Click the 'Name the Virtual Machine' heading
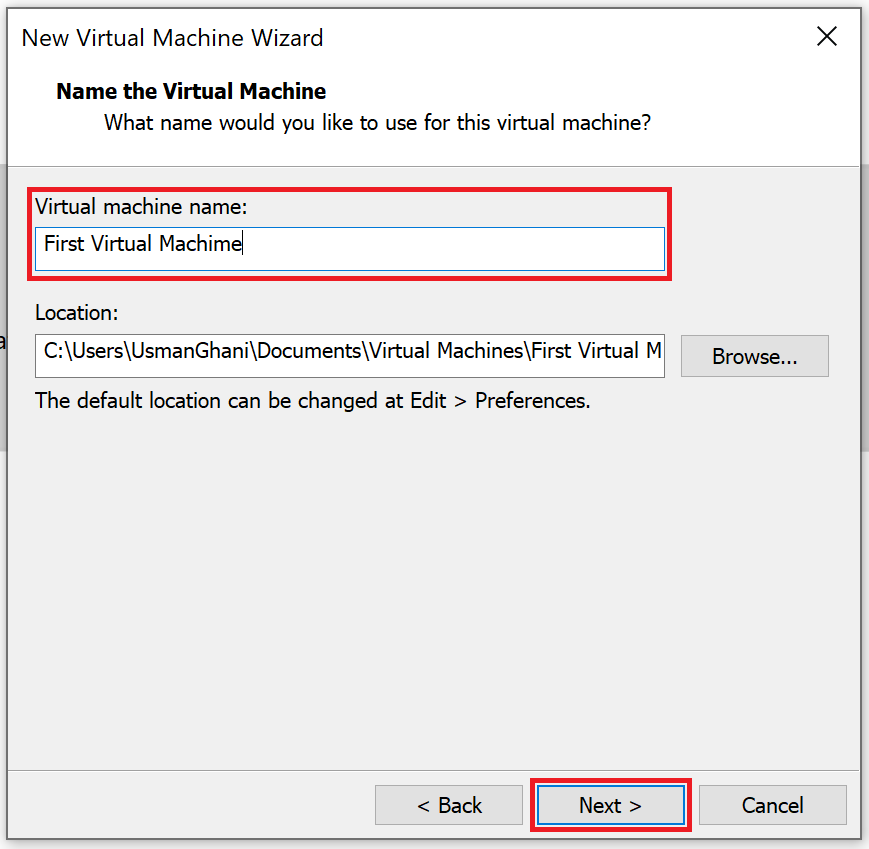This screenshot has width=869, height=849. click(x=190, y=91)
